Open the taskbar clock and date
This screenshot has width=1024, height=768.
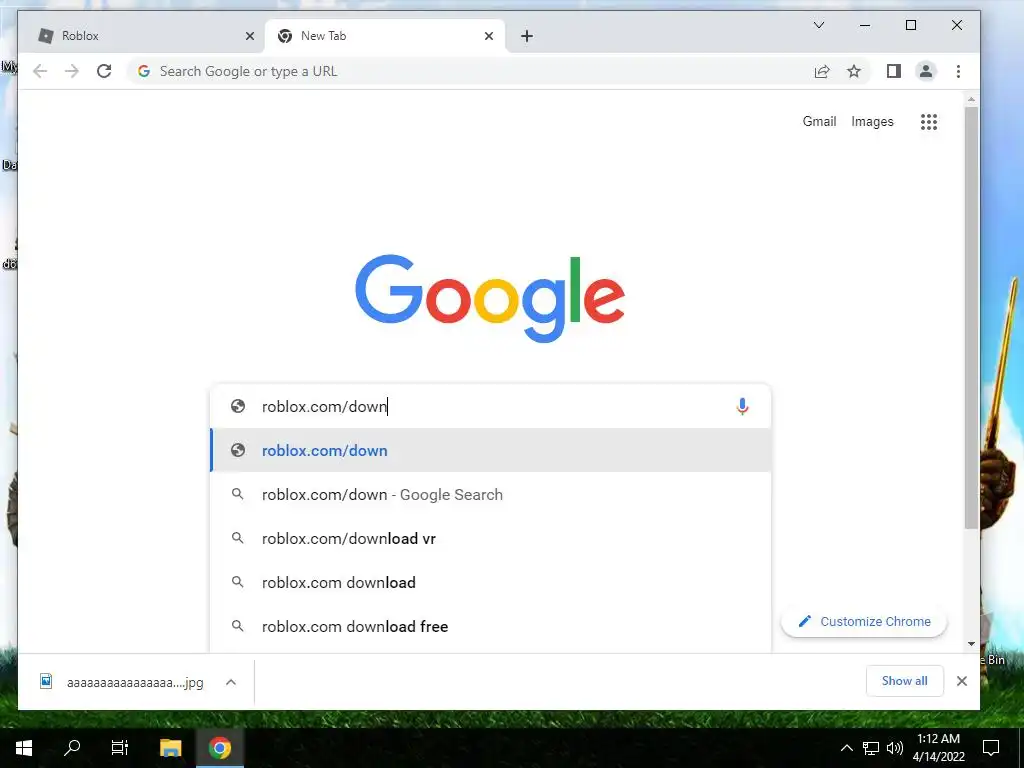pyautogui.click(x=938, y=748)
